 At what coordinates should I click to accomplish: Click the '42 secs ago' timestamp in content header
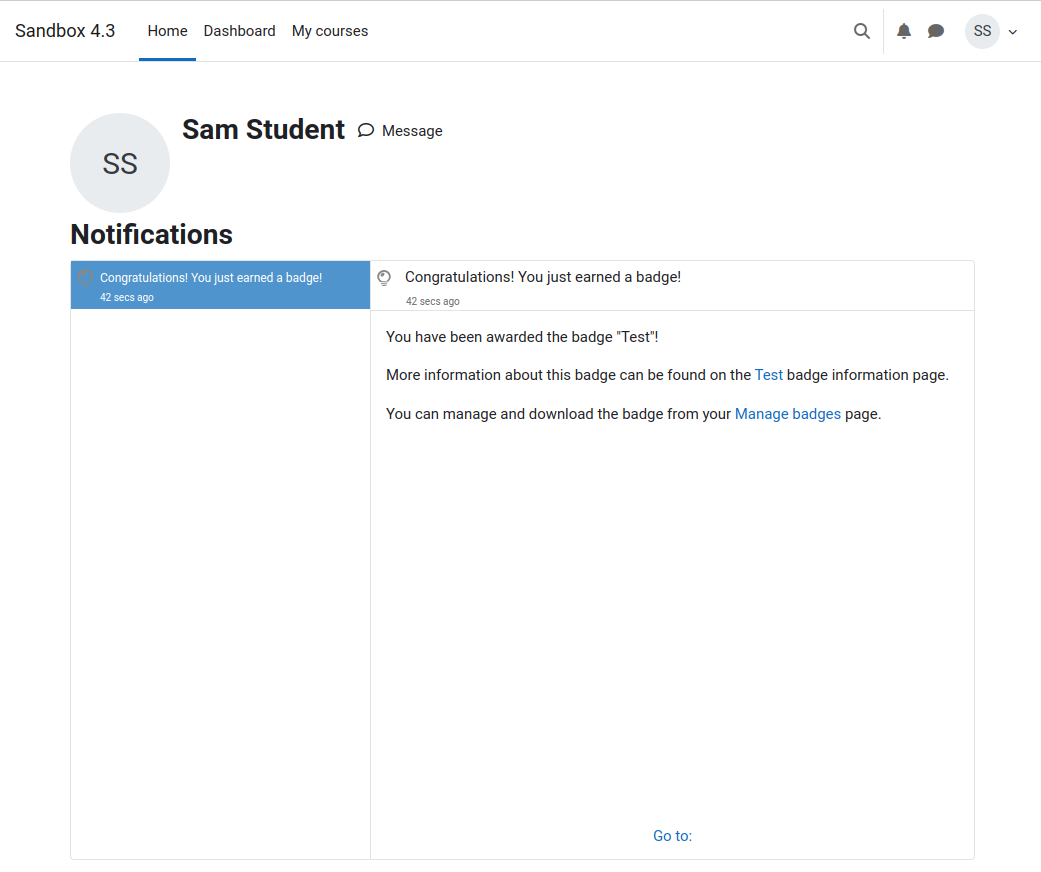click(x=433, y=301)
